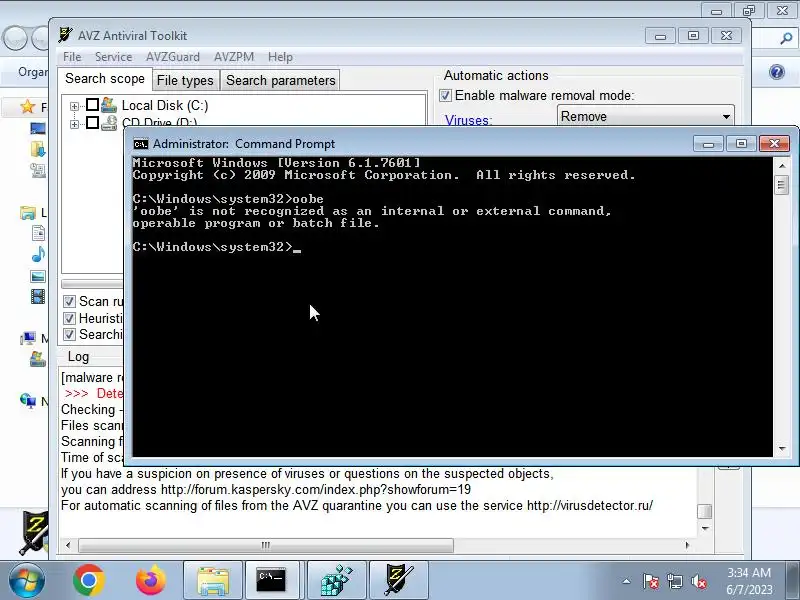Toggle the Heuristic checkbox
This screenshot has width=800, height=600.
coord(69,319)
